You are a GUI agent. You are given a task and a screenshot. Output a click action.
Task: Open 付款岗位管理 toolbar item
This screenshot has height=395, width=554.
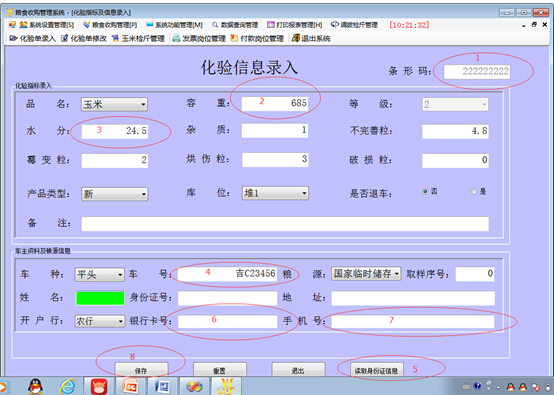(x=257, y=39)
